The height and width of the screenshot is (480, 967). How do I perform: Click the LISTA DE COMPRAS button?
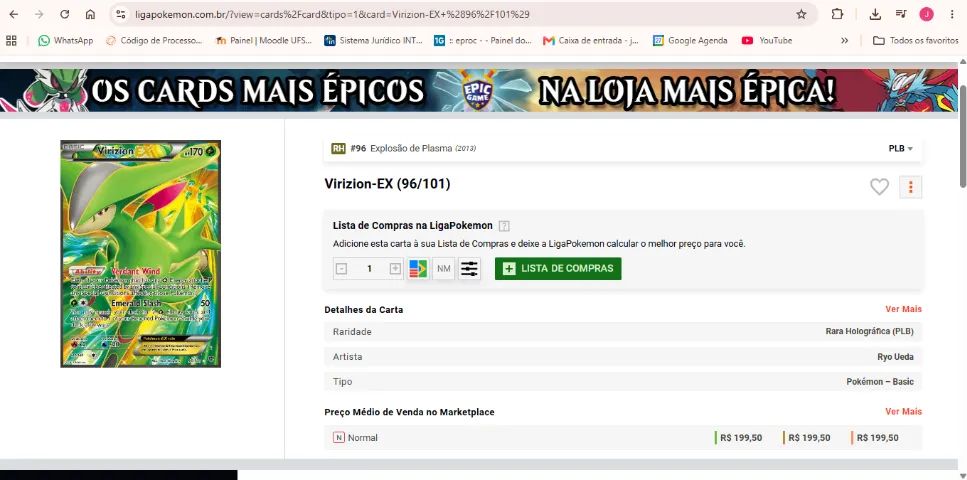coord(558,268)
